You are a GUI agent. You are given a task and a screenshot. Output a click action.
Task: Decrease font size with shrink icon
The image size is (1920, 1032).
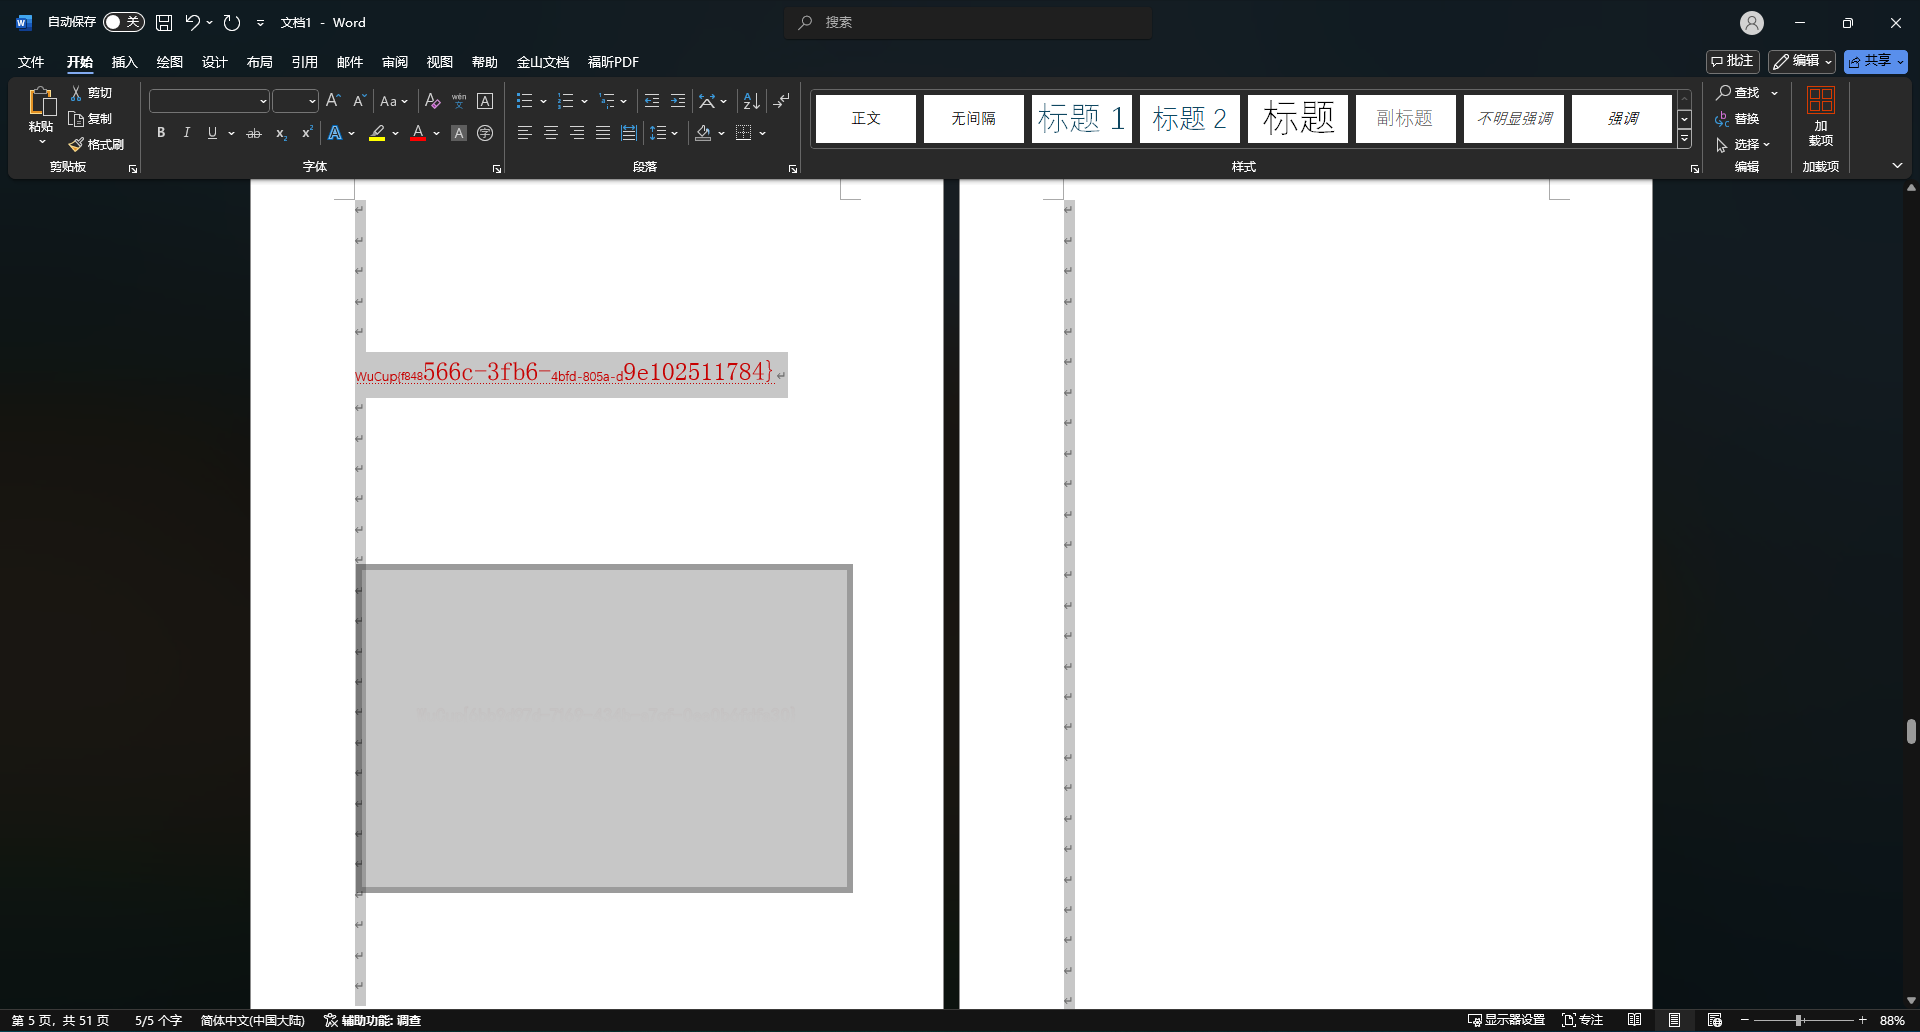[360, 101]
